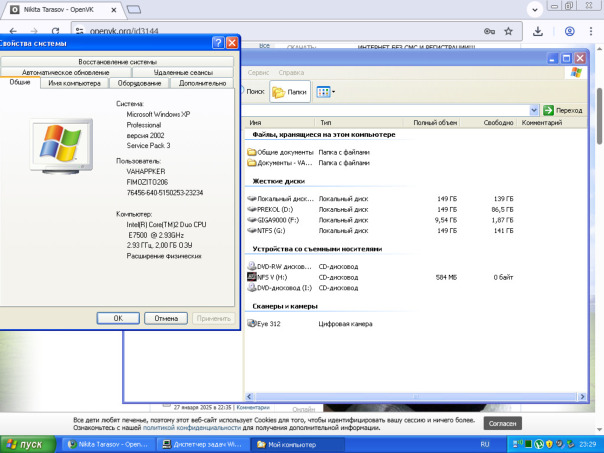Switch to the Оборудование tab
The image size is (604, 453).
139,83
